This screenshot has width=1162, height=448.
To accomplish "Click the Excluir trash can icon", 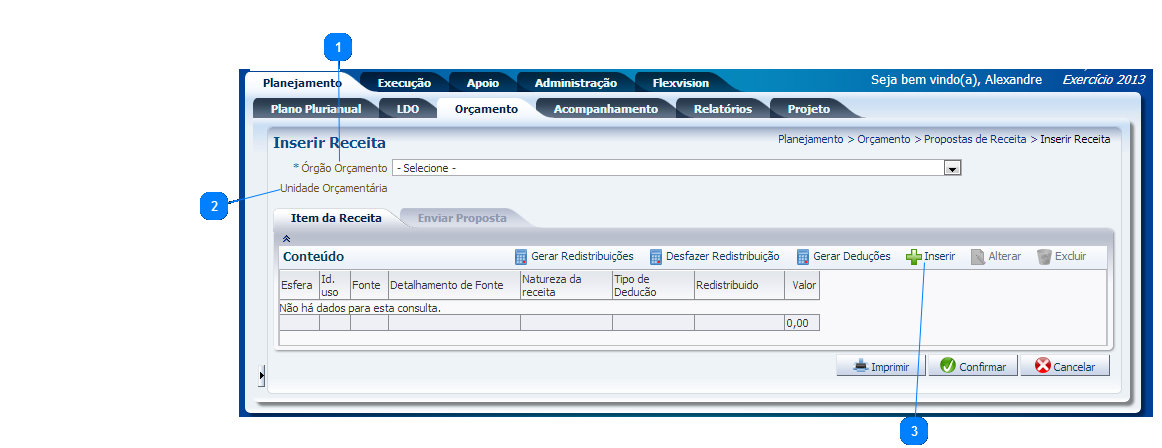I will pyautogui.click(x=1045, y=257).
